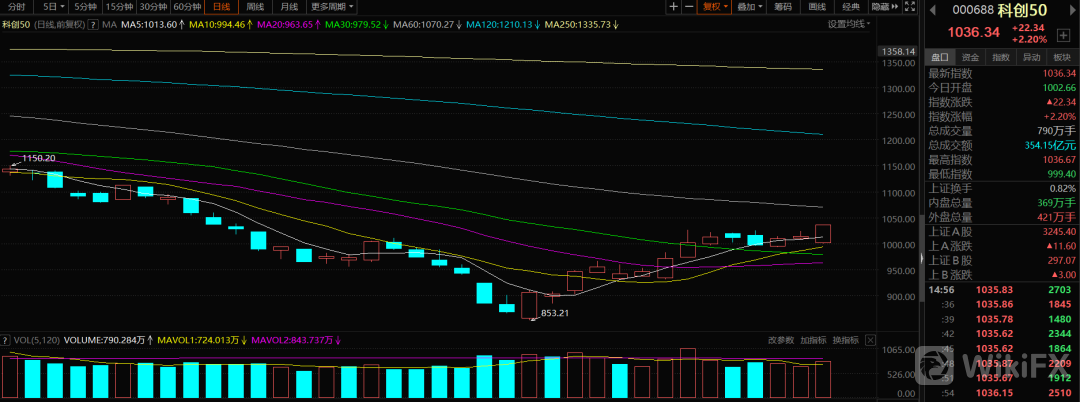Toggle the 筹码 chip distribution view
Viewport: 1080px width, 402px height.
(782, 6)
